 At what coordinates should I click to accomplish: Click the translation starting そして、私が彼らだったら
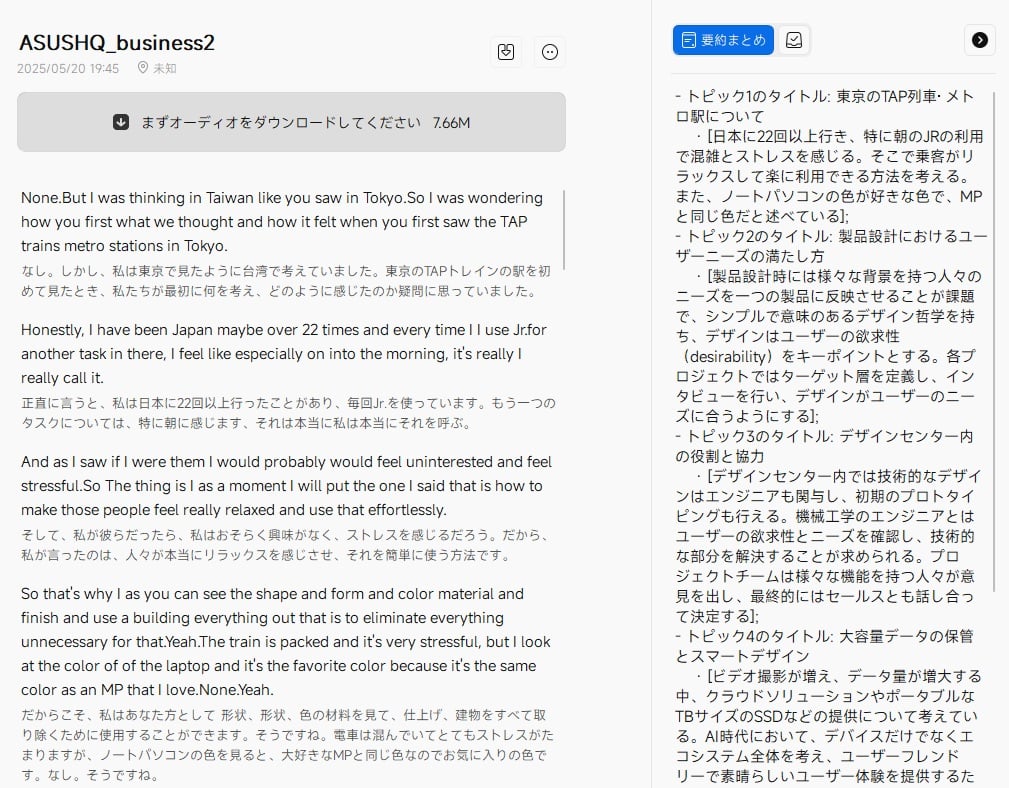286,545
